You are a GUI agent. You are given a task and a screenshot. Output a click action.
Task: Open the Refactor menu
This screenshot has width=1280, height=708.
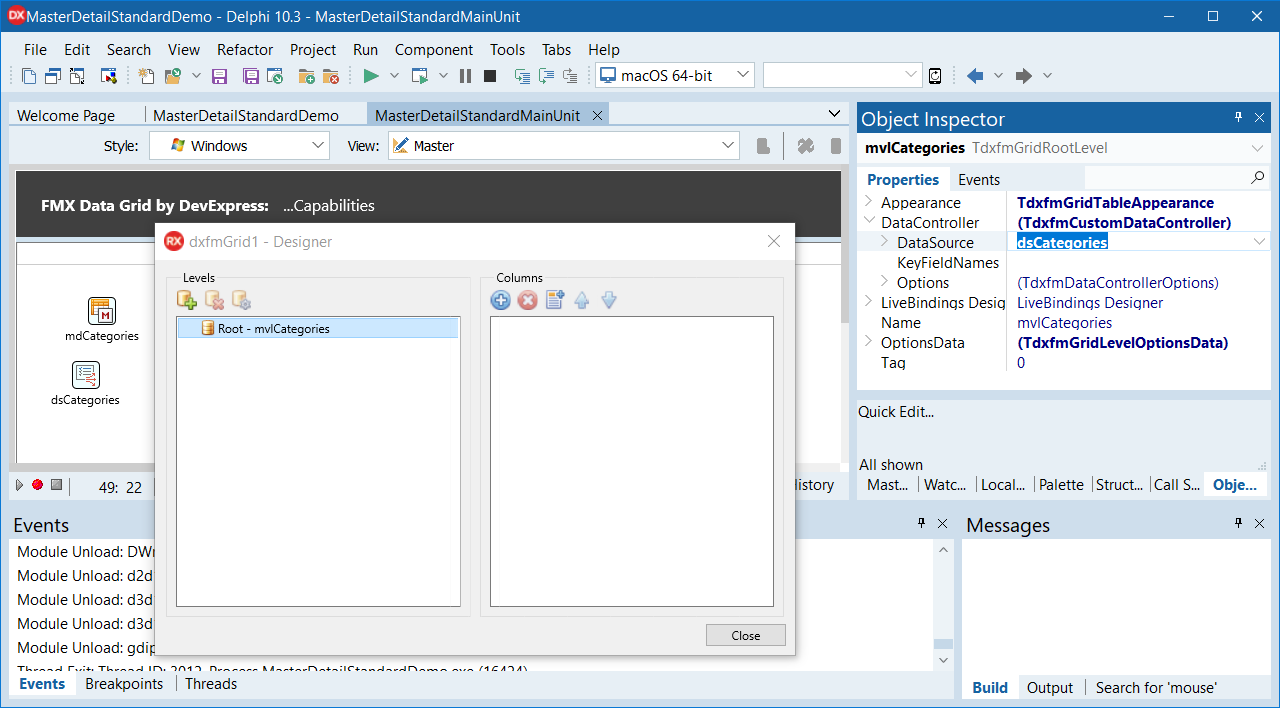coord(245,49)
